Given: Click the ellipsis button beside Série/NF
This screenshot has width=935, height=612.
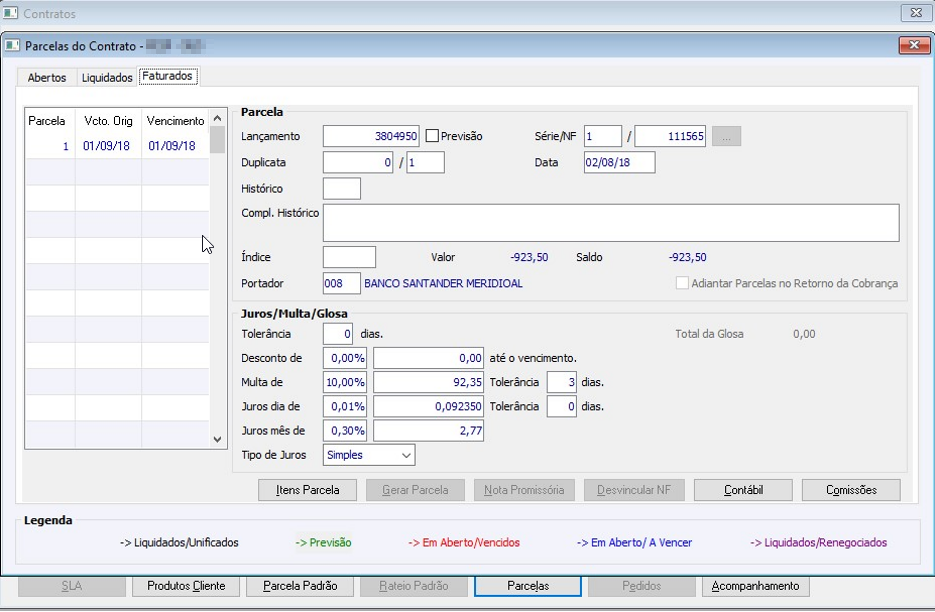Looking at the screenshot, I should [726, 137].
